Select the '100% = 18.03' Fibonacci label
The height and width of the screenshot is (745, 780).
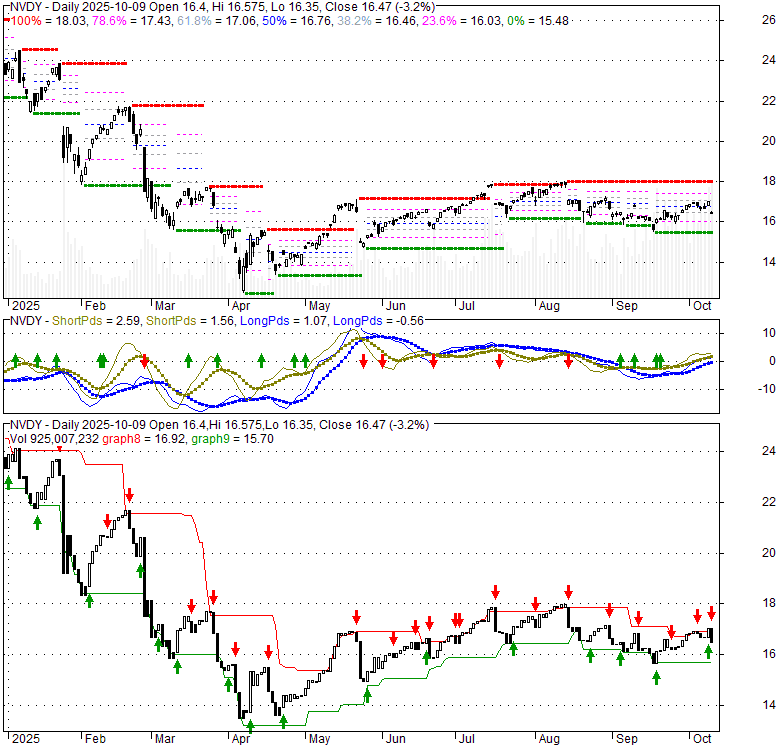(x=48, y=21)
